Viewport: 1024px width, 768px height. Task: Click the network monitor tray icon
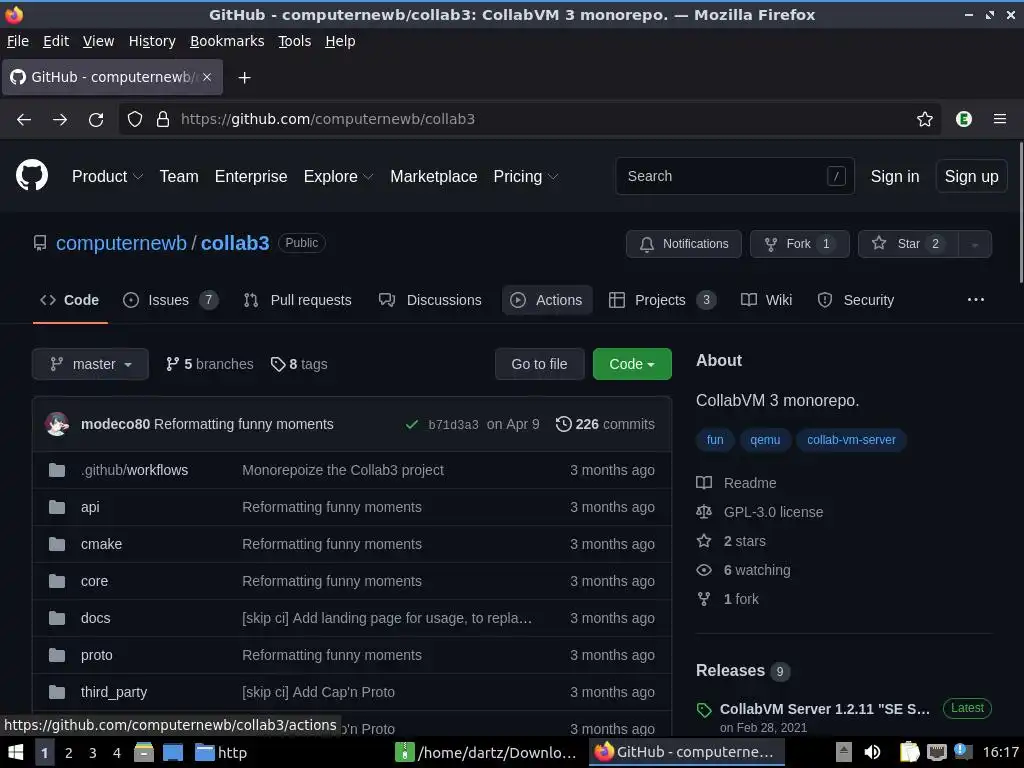click(936, 752)
